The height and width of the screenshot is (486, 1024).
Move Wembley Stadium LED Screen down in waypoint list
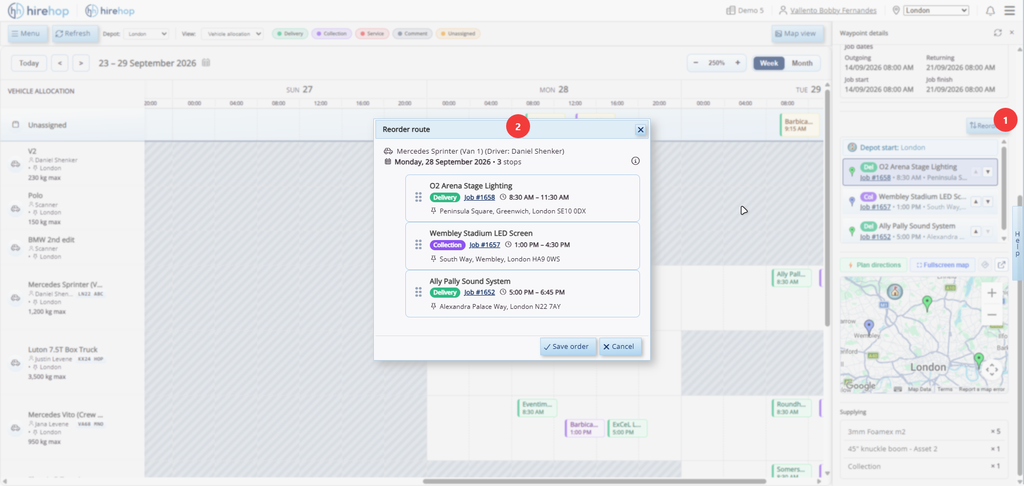point(987,202)
